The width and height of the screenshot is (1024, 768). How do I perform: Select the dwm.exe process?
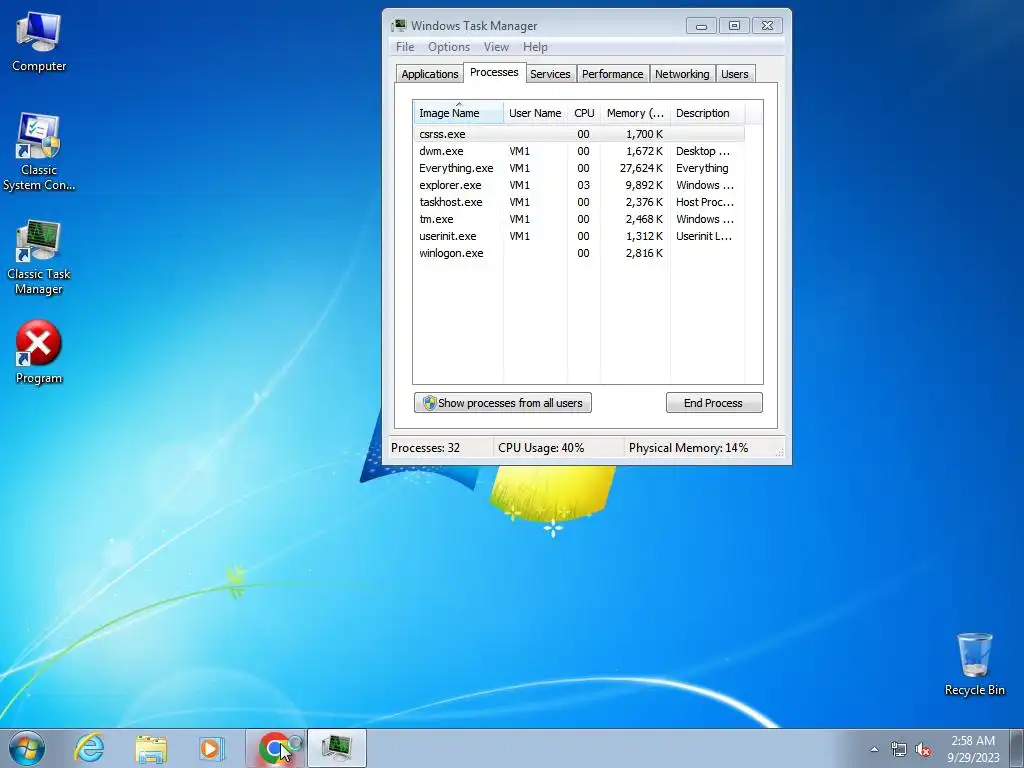579,151
